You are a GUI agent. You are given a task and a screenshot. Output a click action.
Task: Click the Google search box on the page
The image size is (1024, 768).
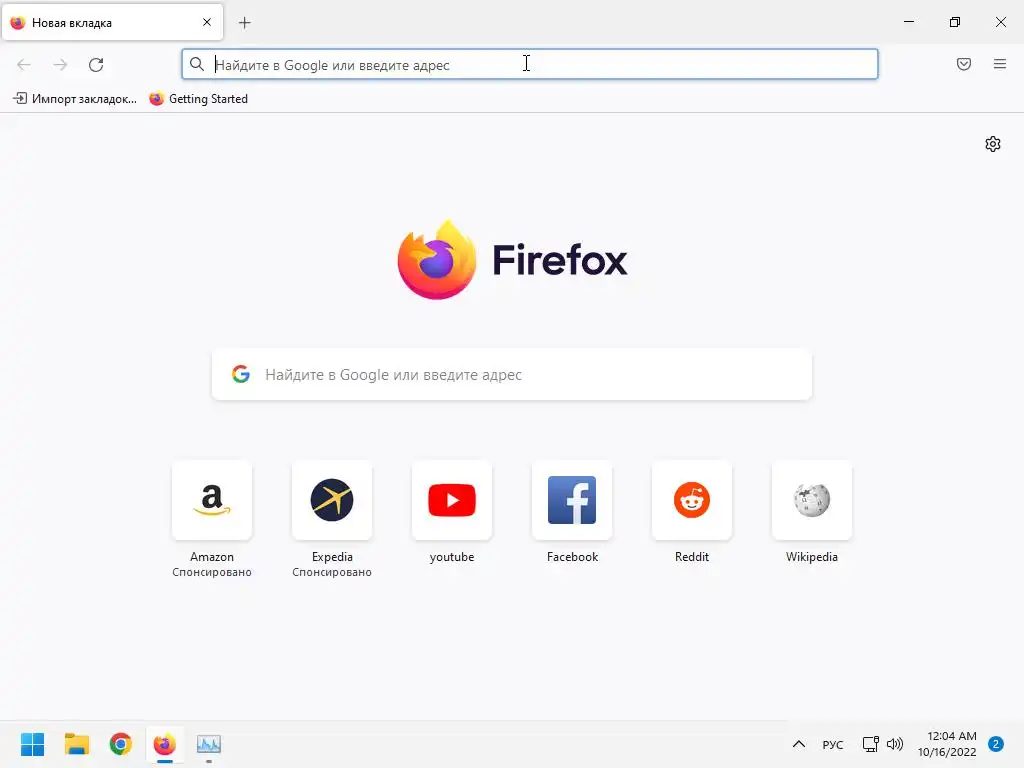(512, 374)
